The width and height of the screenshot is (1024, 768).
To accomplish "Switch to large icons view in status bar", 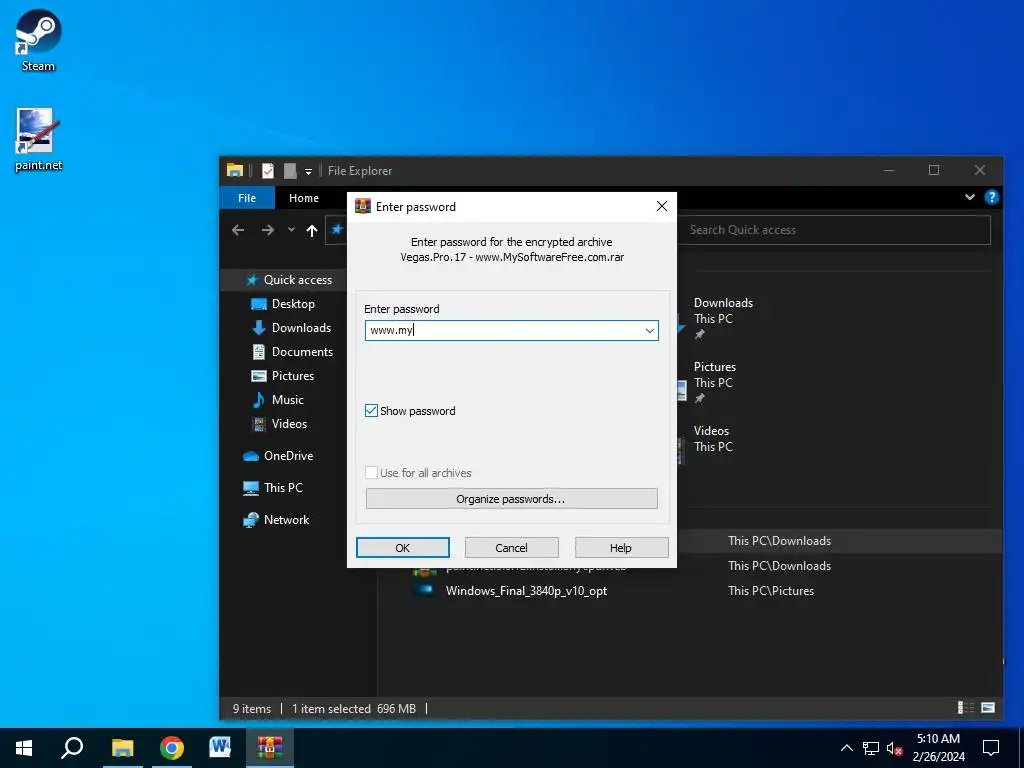I will 988,708.
